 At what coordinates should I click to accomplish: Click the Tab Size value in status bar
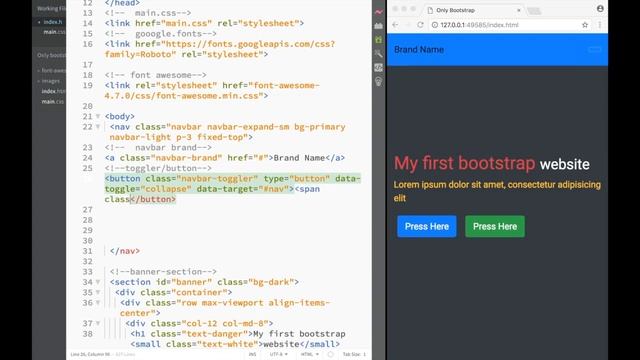(354, 354)
